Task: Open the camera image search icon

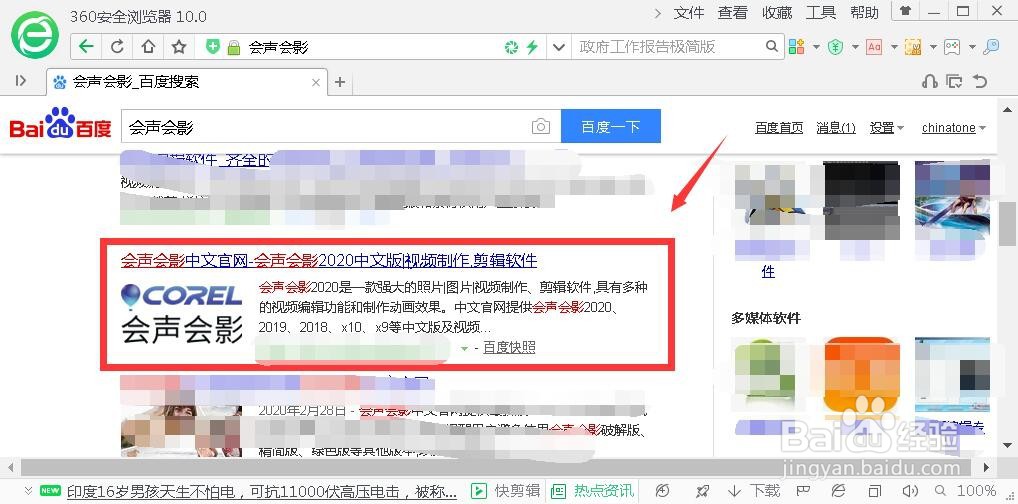Action: (x=541, y=127)
